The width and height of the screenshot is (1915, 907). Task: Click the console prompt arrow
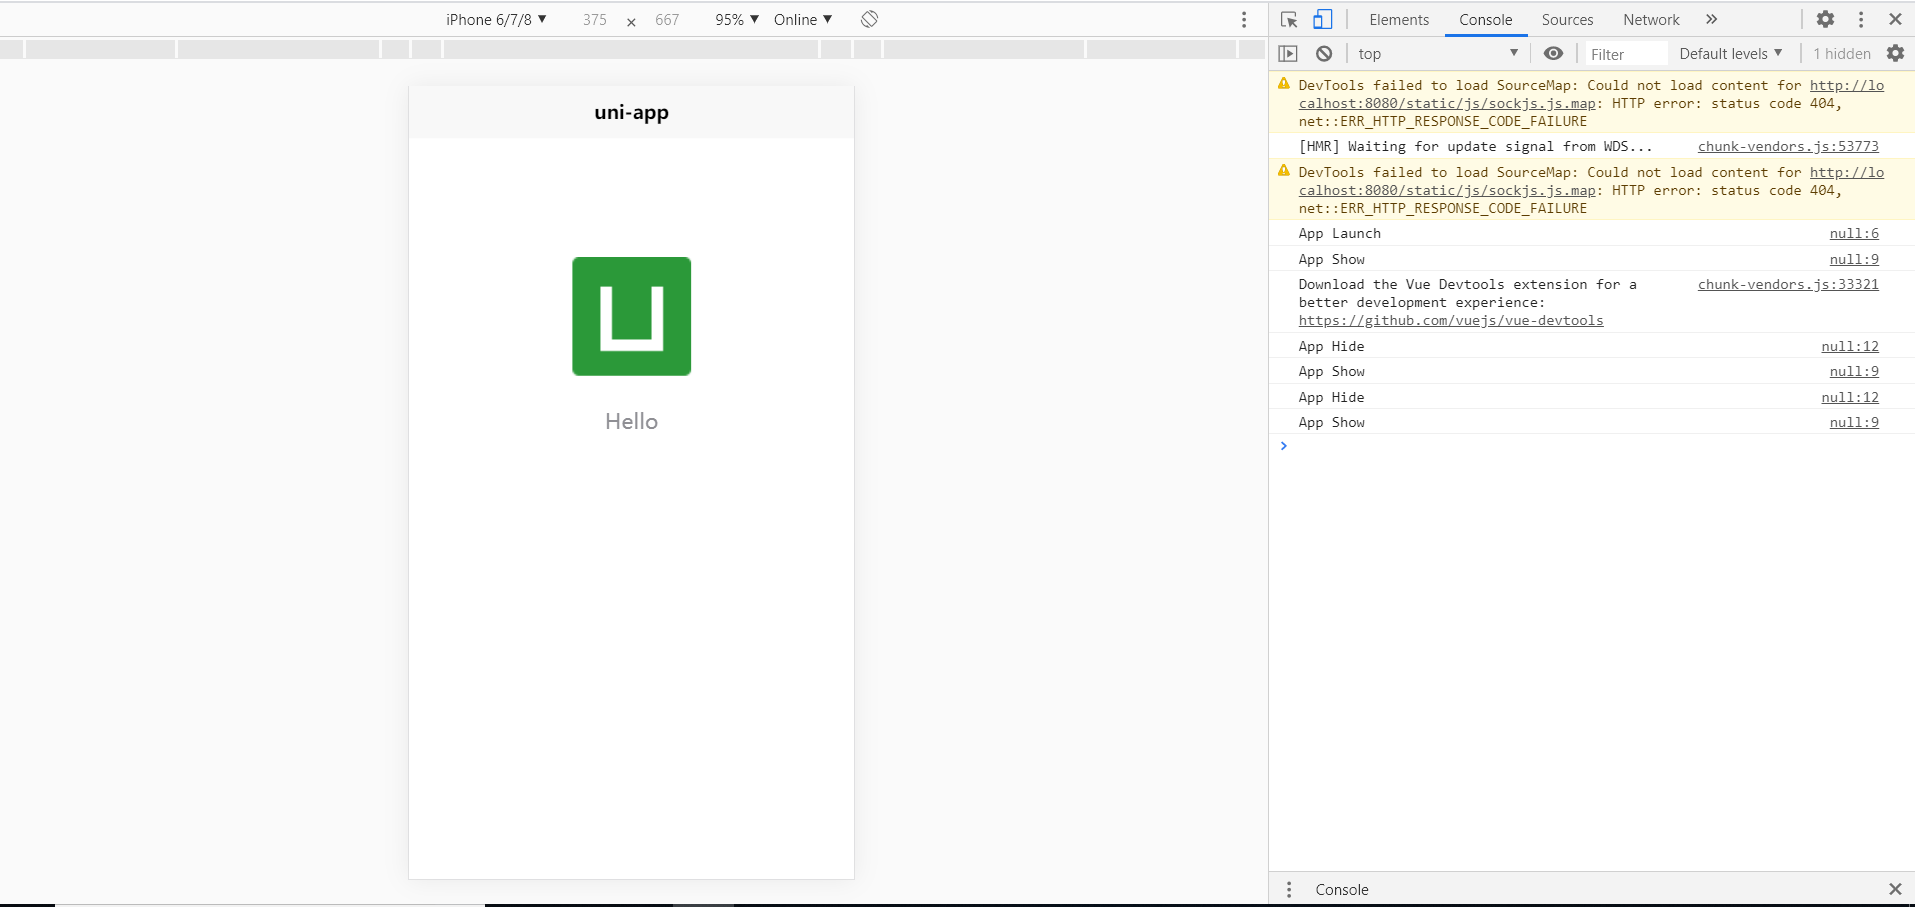[x=1283, y=446]
